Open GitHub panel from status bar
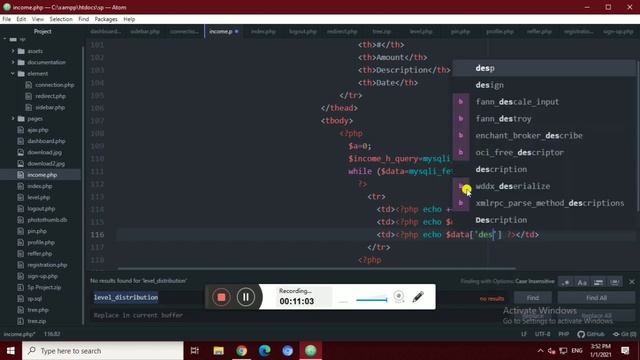 [x=591, y=334]
